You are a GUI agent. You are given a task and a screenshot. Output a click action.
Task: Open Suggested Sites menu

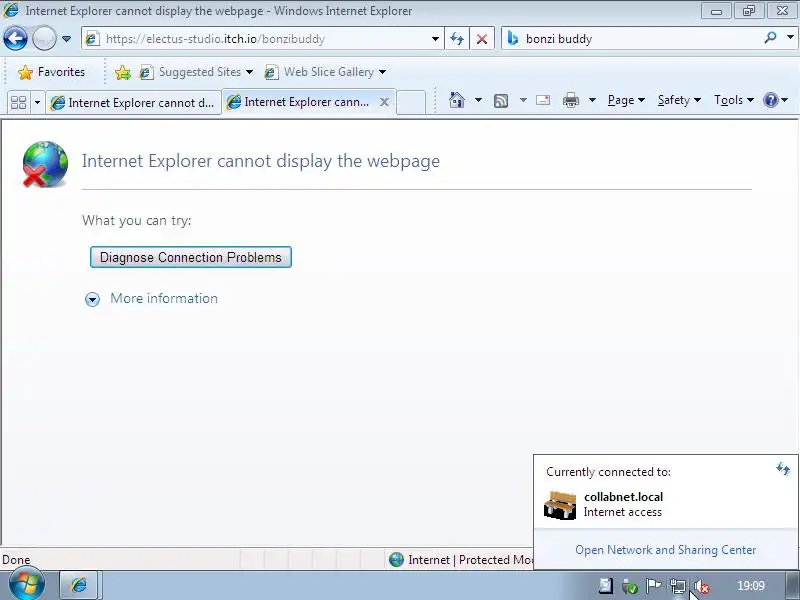pyautogui.click(x=196, y=72)
